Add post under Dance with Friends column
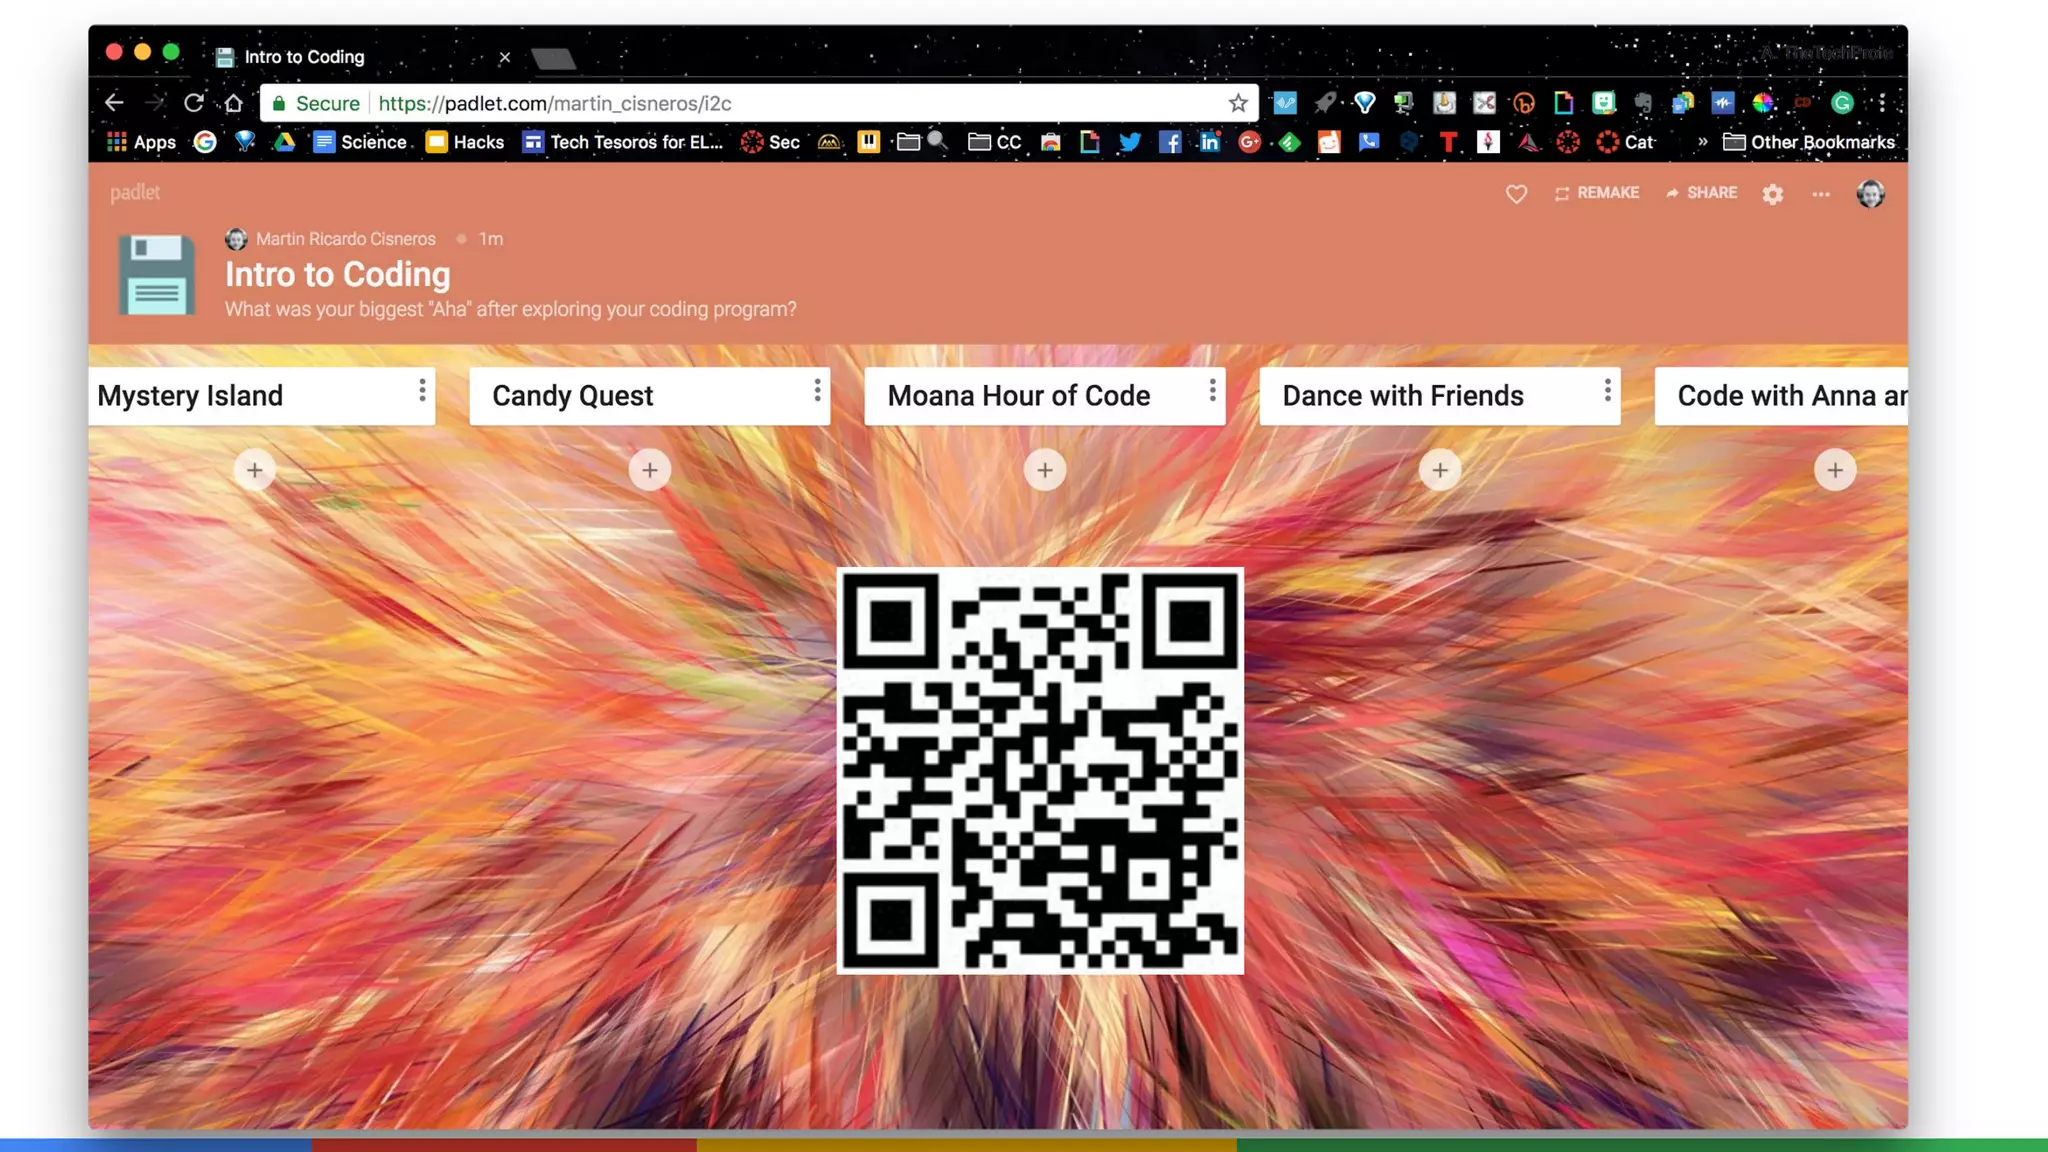Screen dimensions: 2048x1152 (1439, 470)
